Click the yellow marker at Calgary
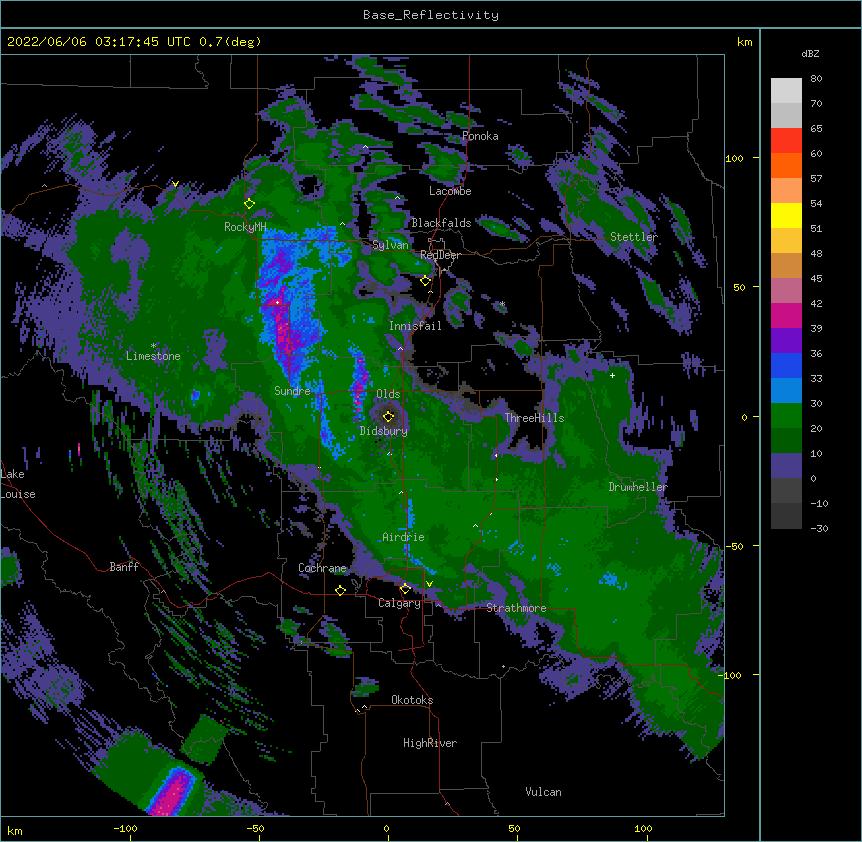The width and height of the screenshot is (862, 842). point(405,589)
